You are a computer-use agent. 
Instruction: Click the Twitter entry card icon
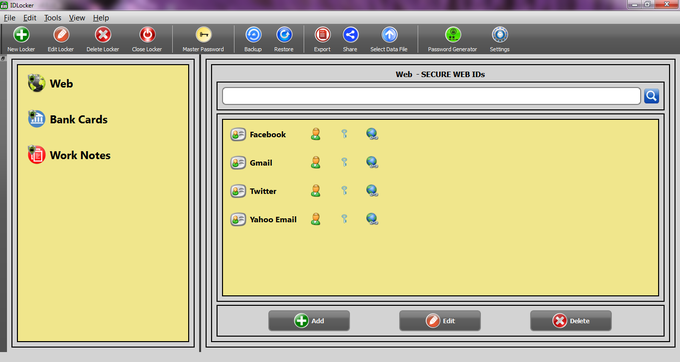238,191
